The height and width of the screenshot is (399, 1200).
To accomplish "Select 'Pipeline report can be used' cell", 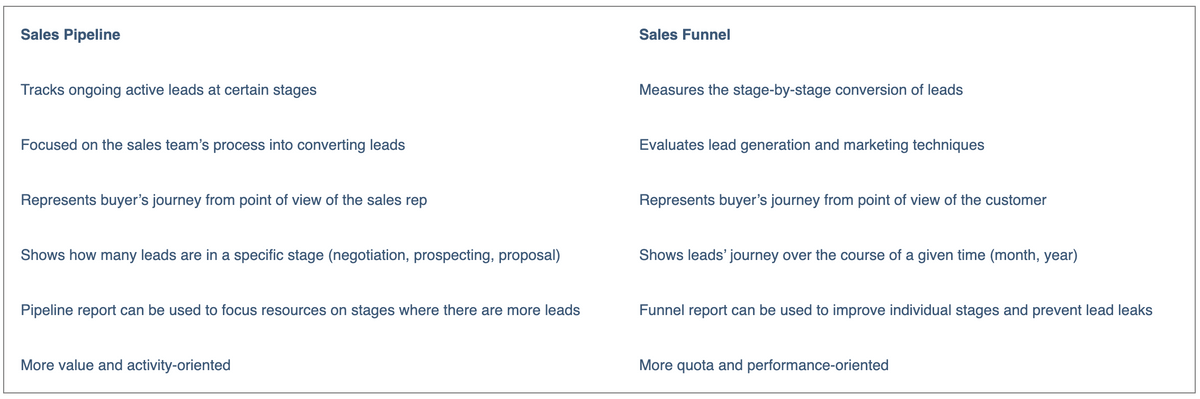I will click(300, 310).
